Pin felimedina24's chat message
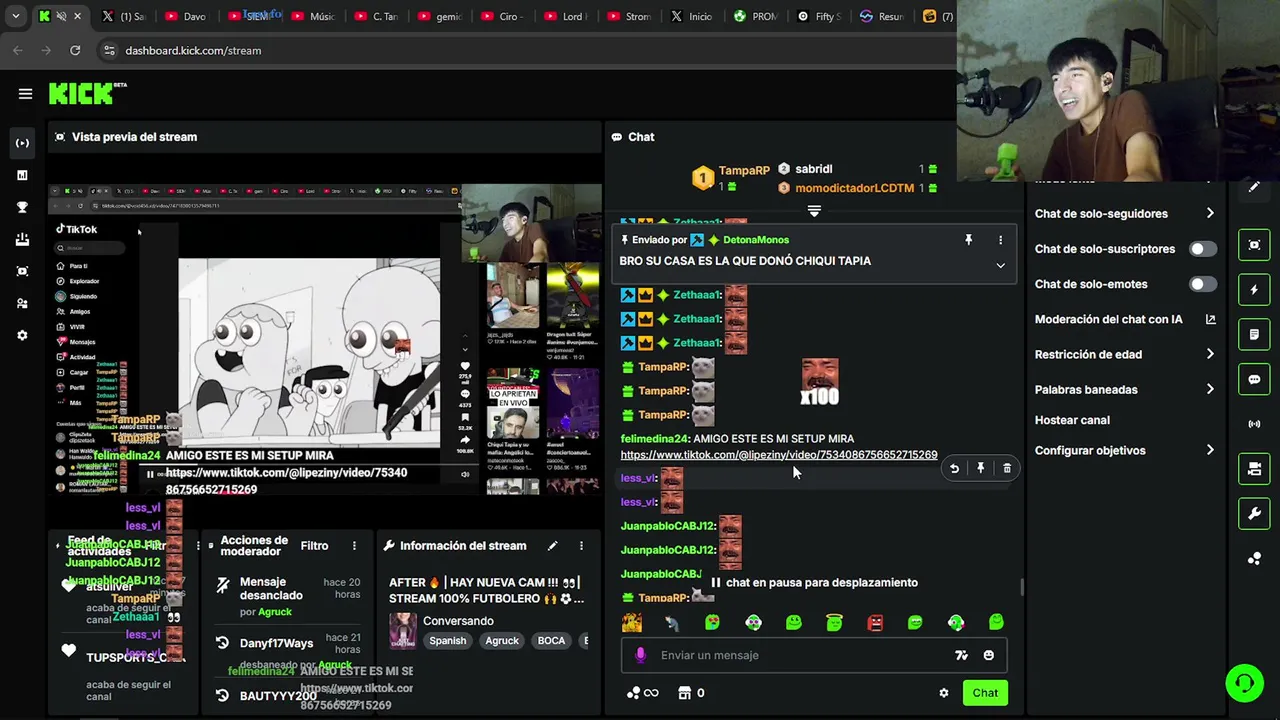Viewport: 1280px width, 720px height. pyautogui.click(x=980, y=468)
